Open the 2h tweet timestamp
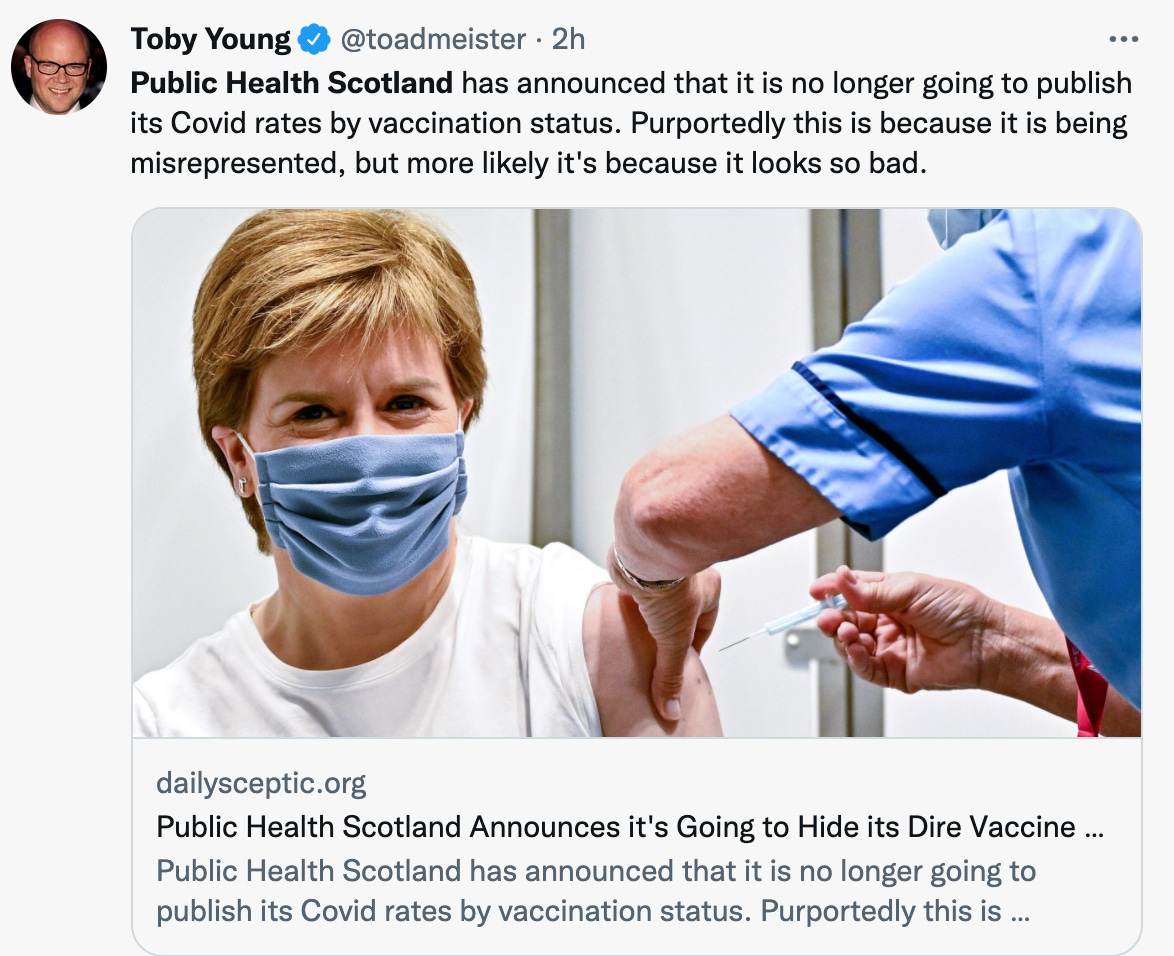The height and width of the screenshot is (956, 1174). 568,39
